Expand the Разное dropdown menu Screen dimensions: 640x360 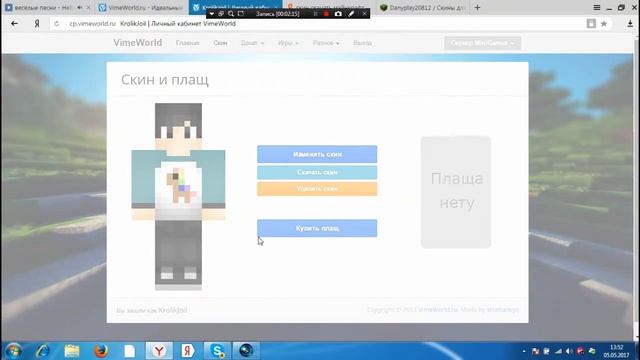point(326,43)
